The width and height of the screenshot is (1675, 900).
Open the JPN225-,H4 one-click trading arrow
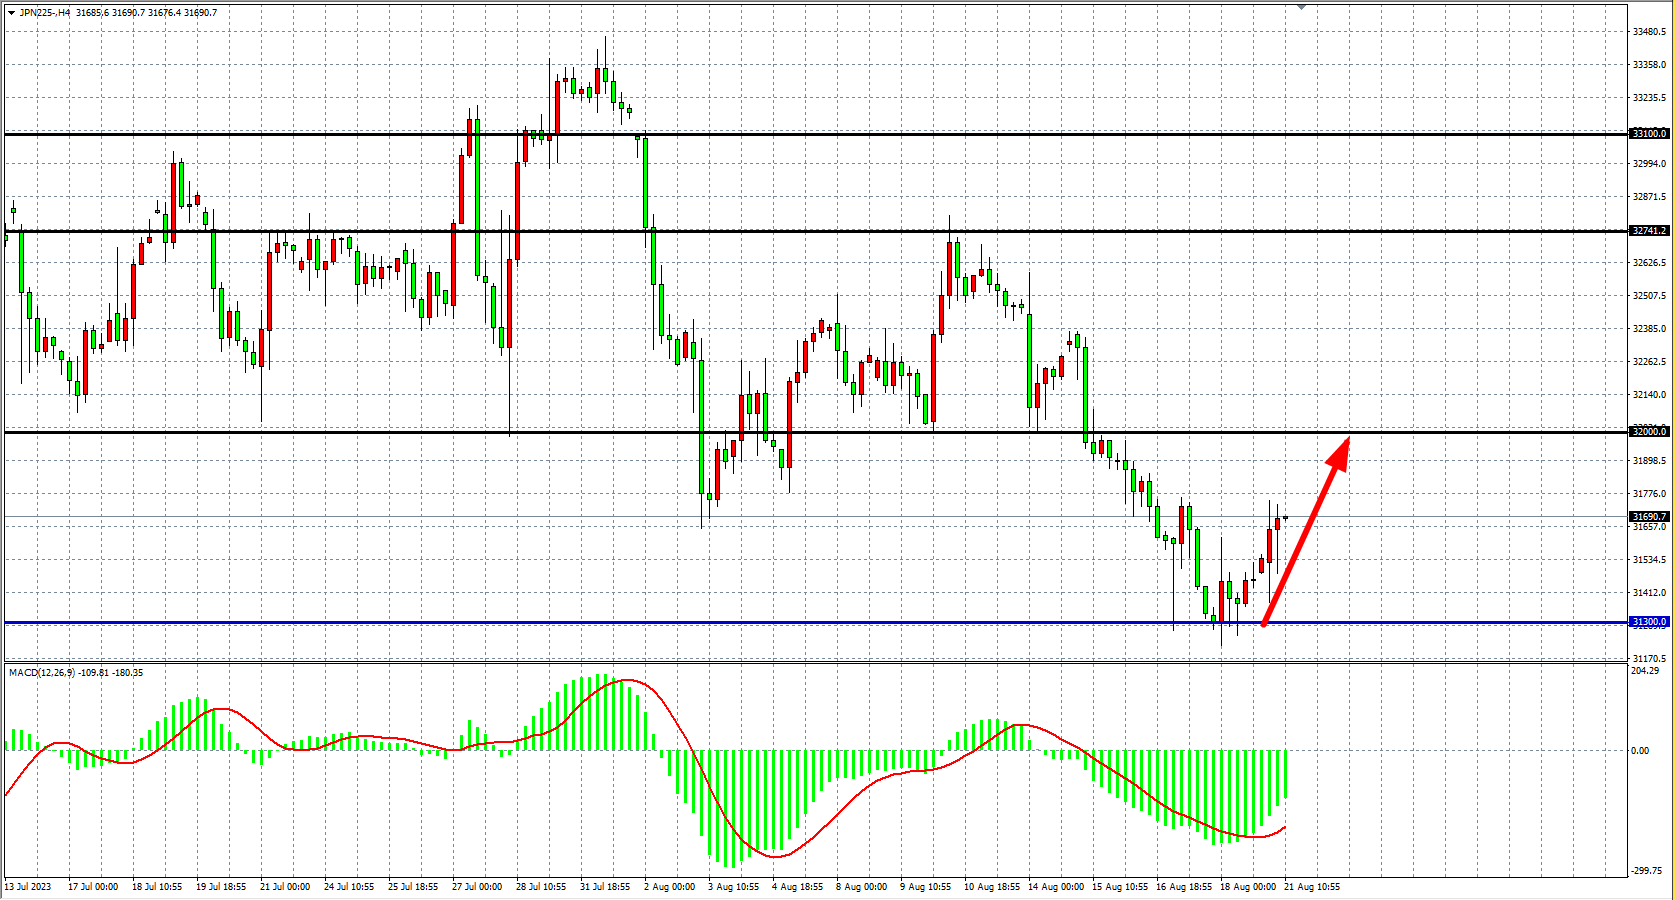click(x=11, y=13)
